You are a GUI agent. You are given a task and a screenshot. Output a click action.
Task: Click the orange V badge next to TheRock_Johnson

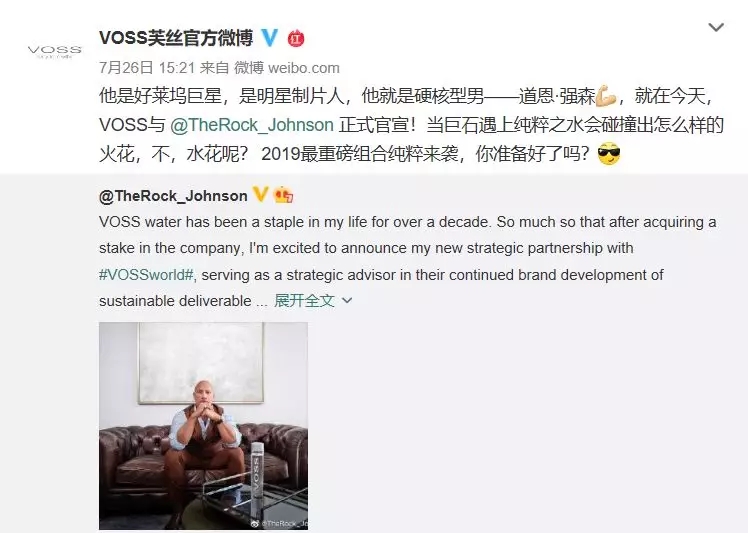[260, 194]
